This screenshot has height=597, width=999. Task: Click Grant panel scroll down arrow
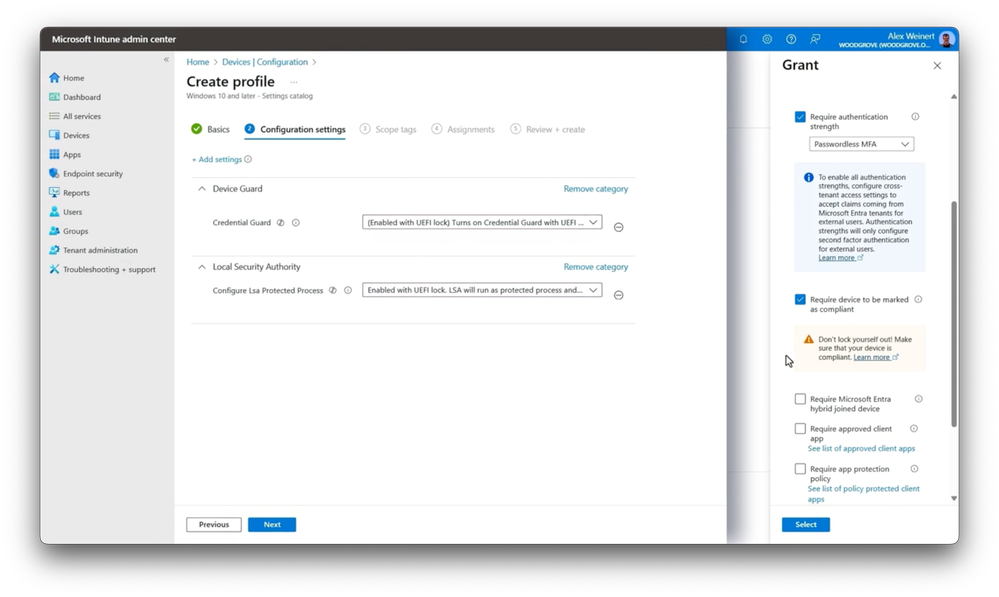954,499
